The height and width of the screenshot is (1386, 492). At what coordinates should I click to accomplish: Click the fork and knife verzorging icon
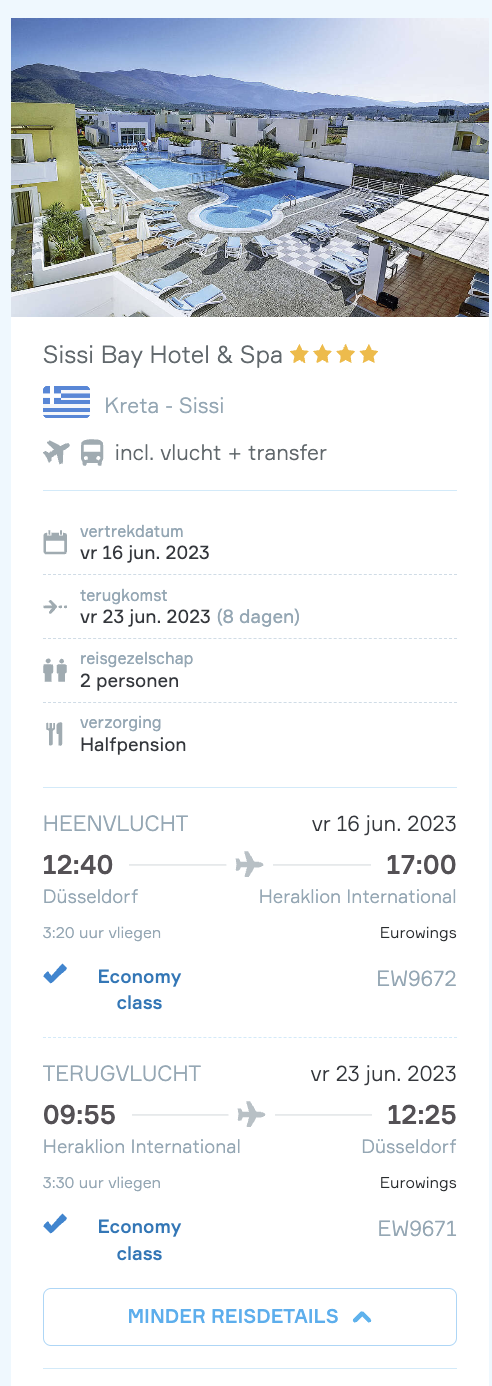click(x=55, y=734)
